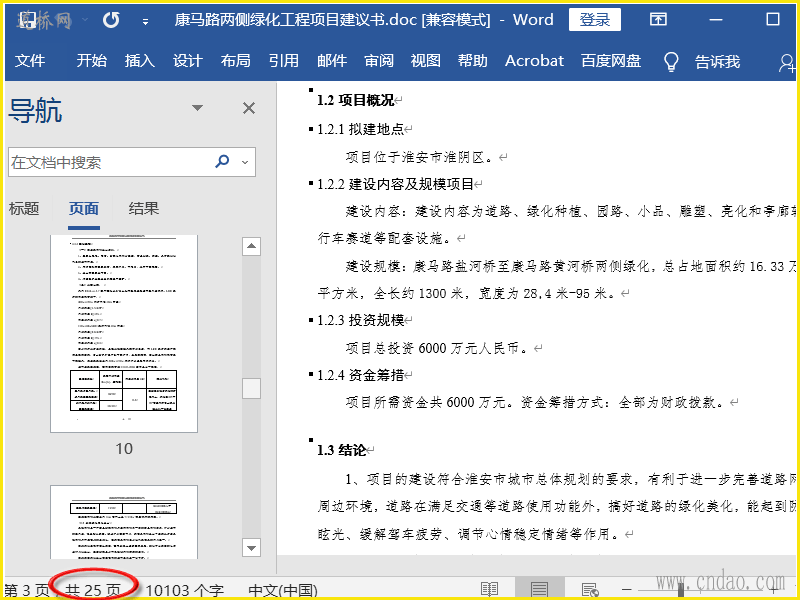Select the 引用 ribbon tab
This screenshot has width=800, height=600.
(x=284, y=60)
